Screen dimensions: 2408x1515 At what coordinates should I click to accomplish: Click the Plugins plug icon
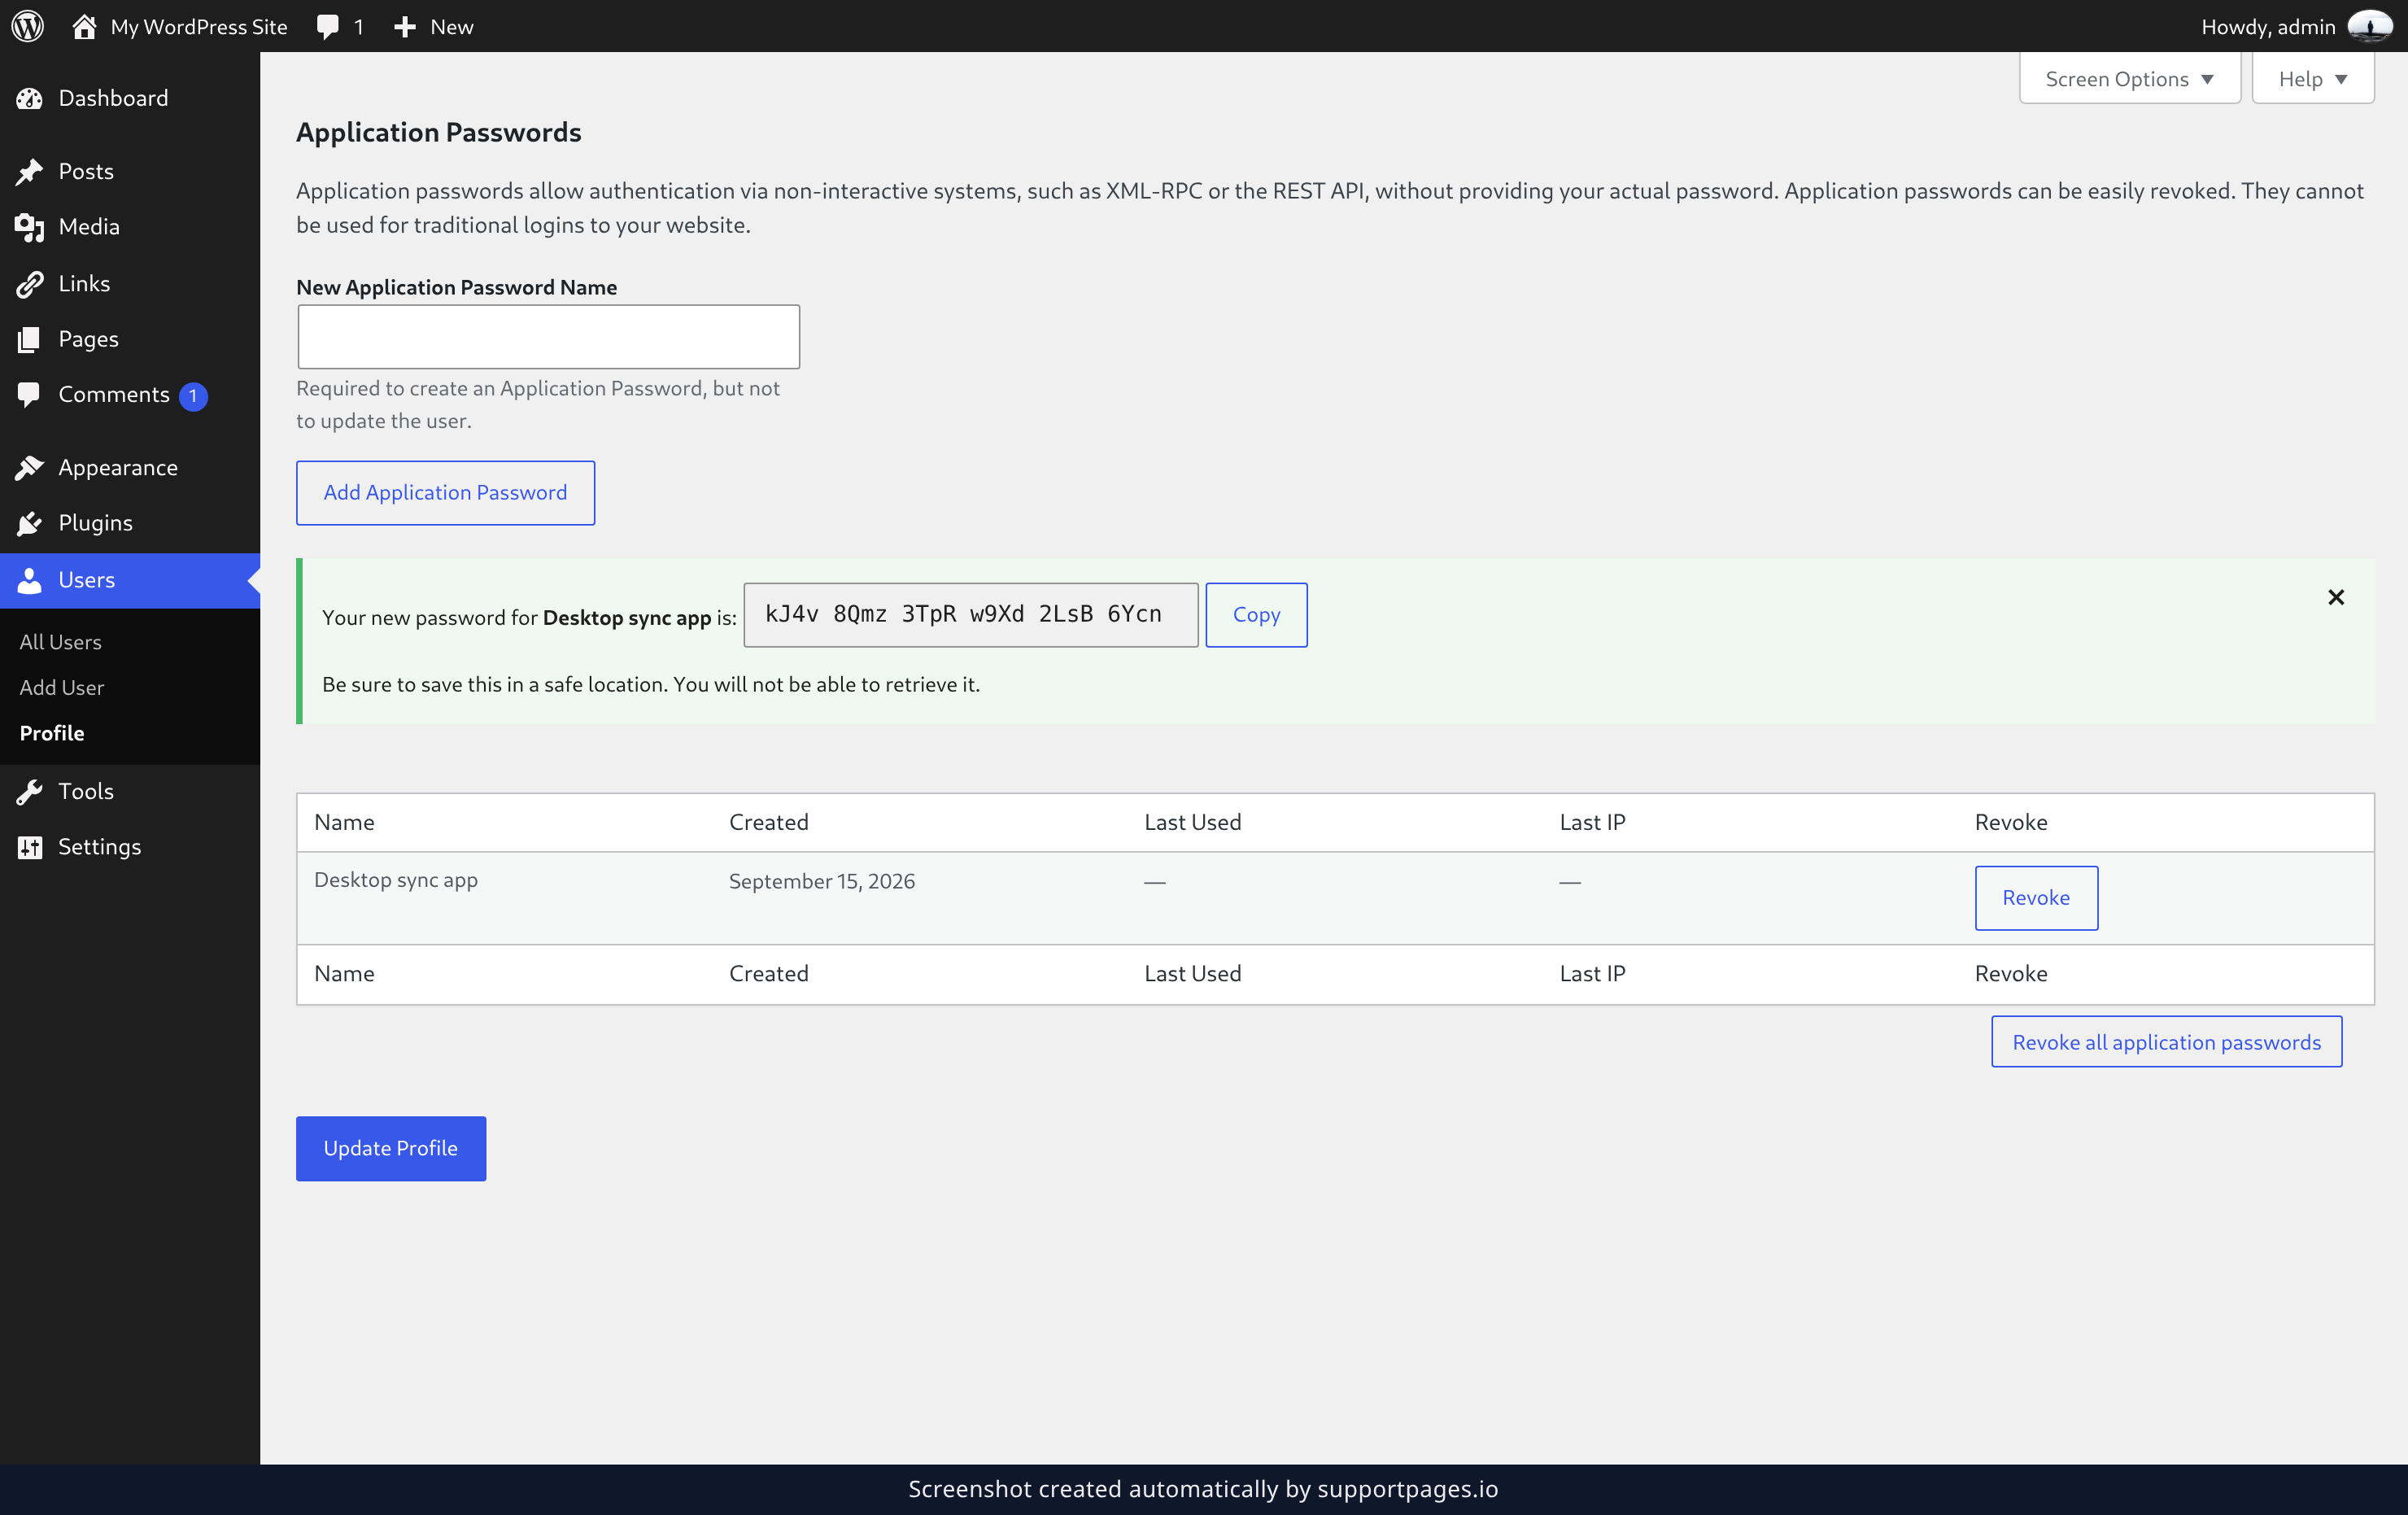[x=29, y=523]
